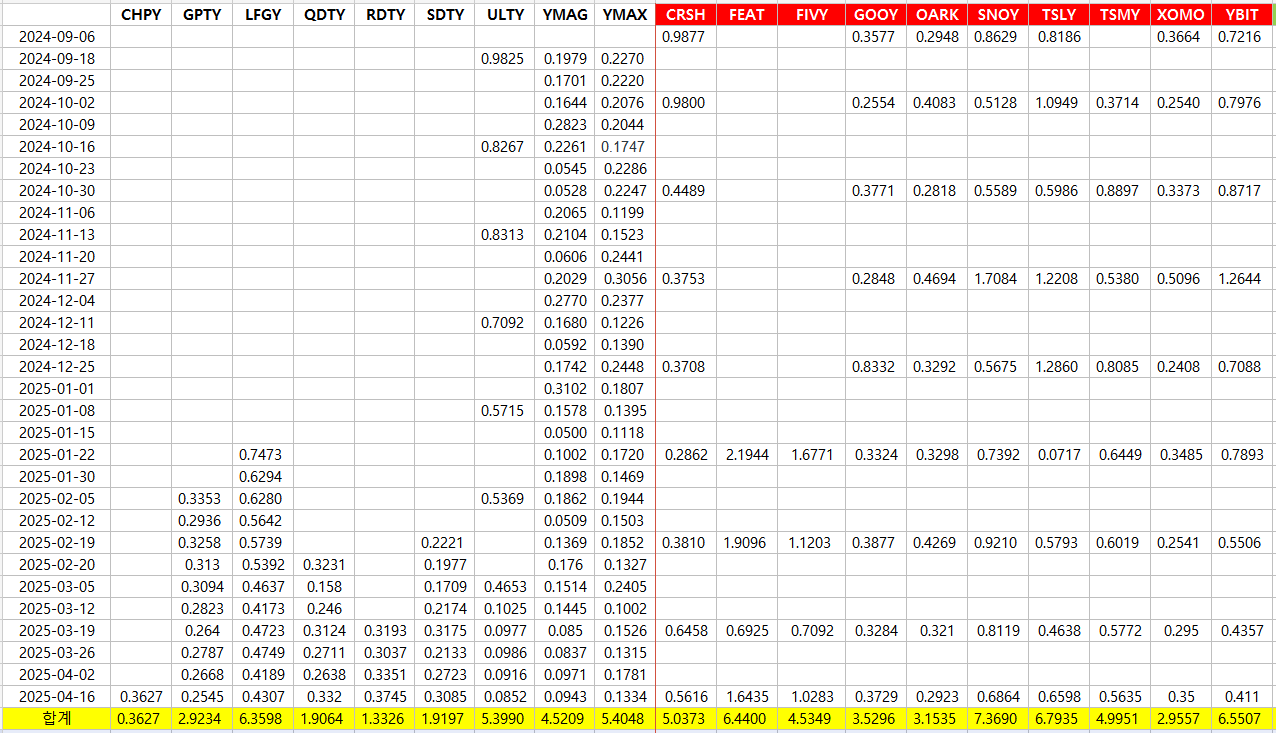
Task: Click the date cell 2025-03-19
Action: coord(57,630)
